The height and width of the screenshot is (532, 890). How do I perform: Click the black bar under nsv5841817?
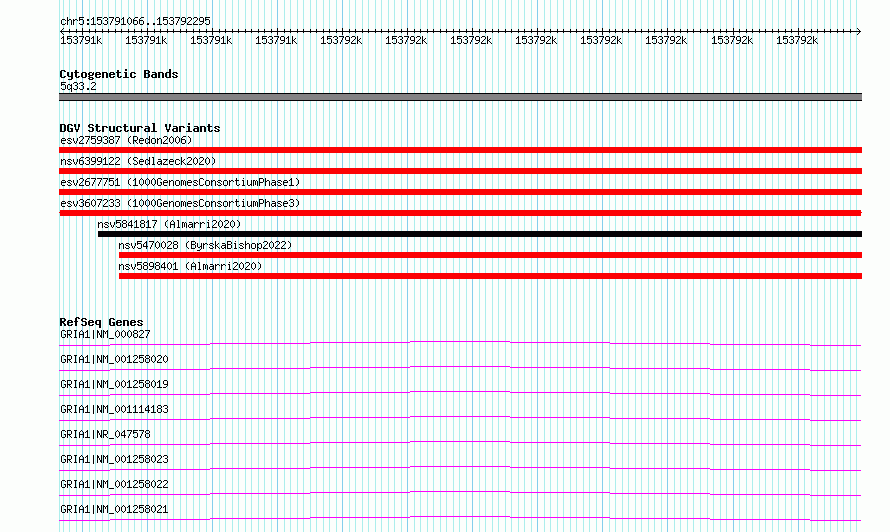480,234
